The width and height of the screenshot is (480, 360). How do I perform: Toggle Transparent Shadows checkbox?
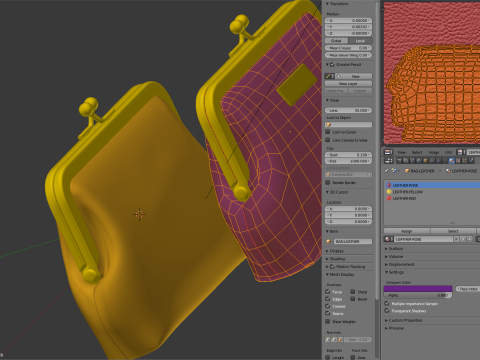[x=387, y=311]
